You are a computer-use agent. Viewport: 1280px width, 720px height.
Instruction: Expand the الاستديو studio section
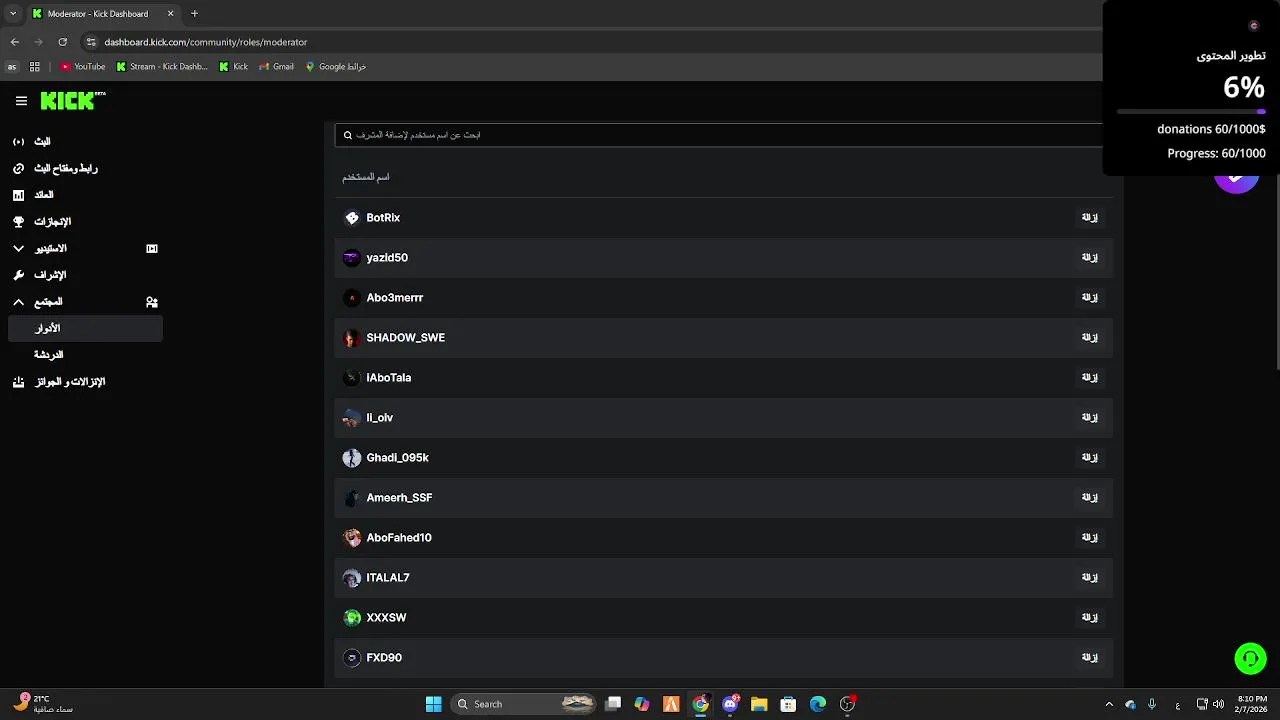[x=18, y=248]
